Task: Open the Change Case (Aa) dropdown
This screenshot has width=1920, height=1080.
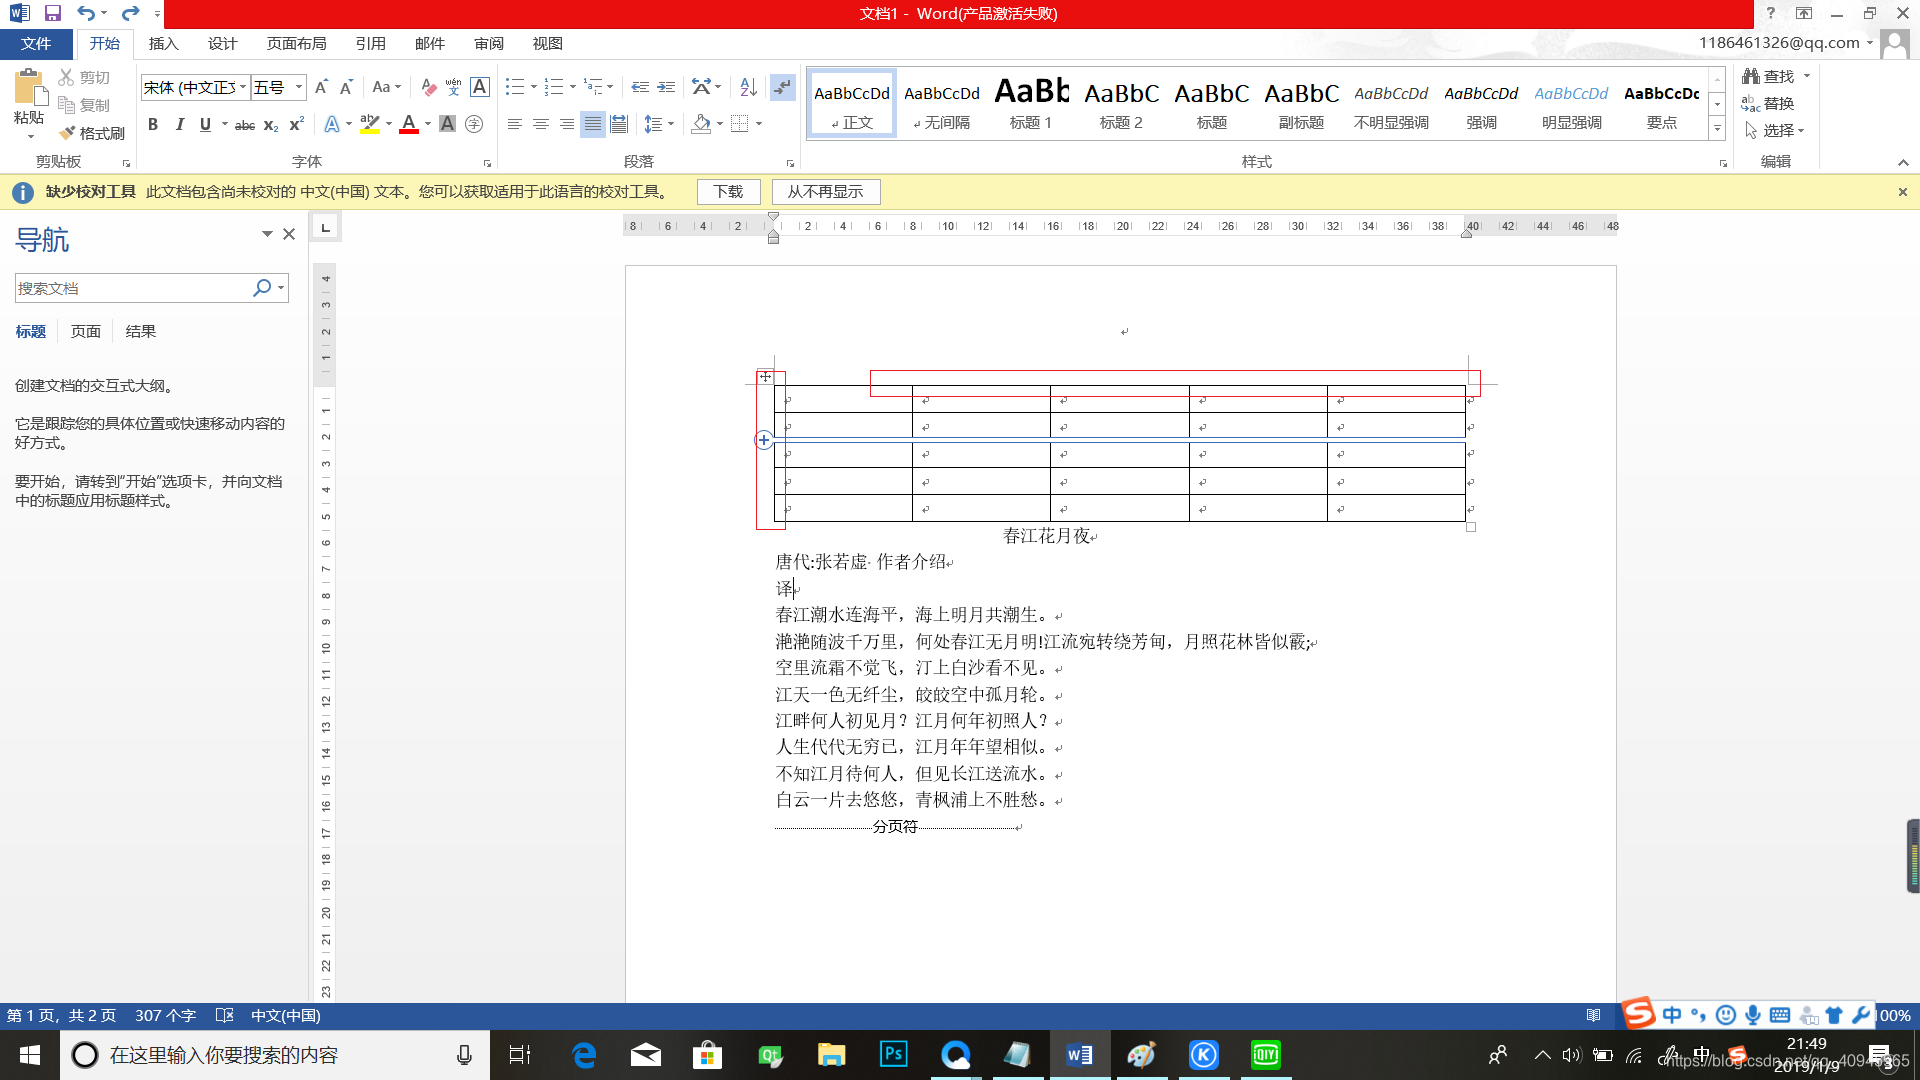Action: [x=387, y=87]
